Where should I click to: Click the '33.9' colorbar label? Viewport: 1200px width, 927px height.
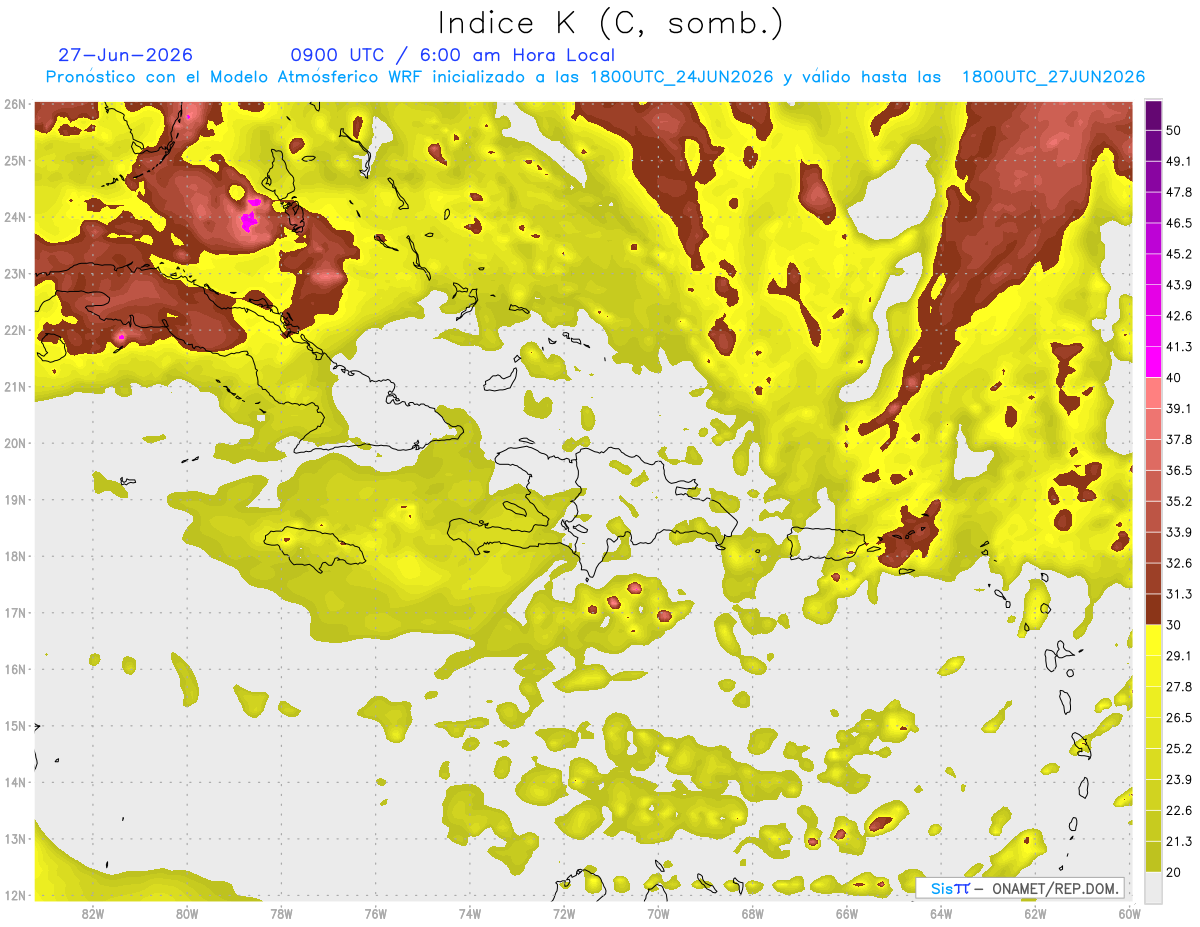(1179, 532)
